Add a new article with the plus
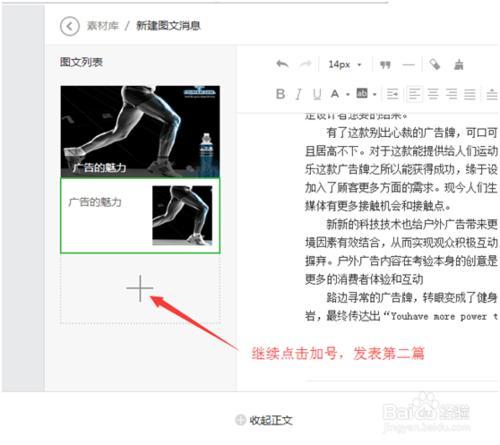 click(x=140, y=288)
